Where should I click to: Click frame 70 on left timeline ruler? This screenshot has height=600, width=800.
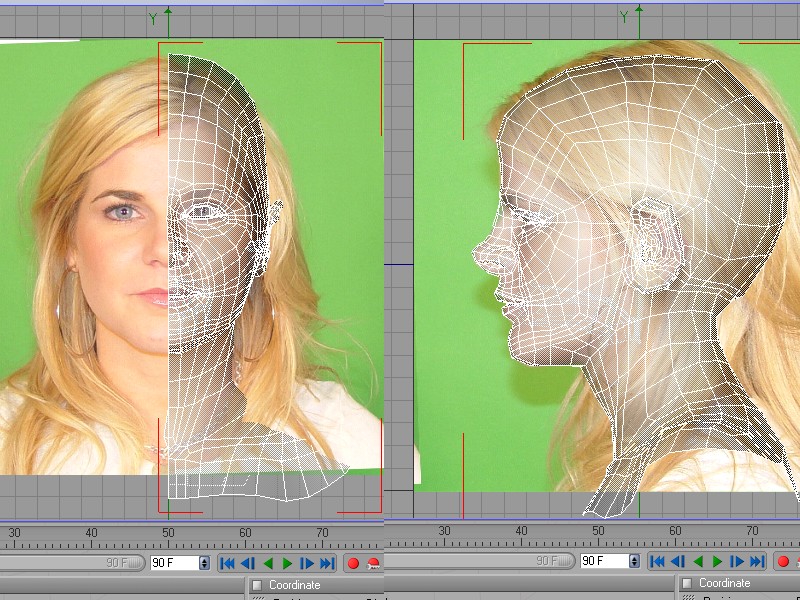coord(322,533)
